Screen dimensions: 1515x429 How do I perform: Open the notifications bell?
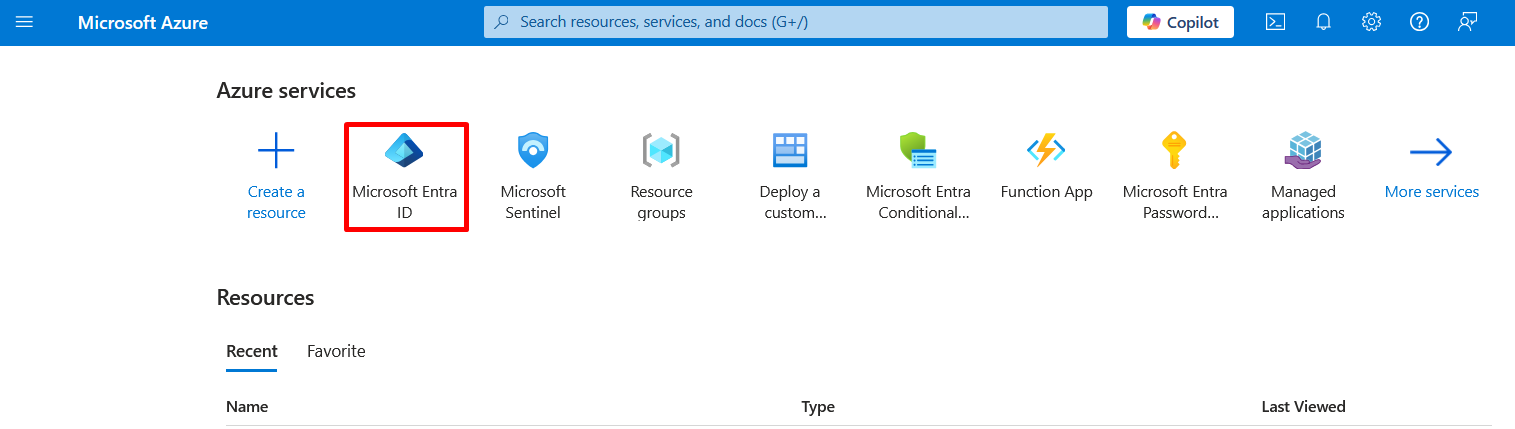(1323, 22)
